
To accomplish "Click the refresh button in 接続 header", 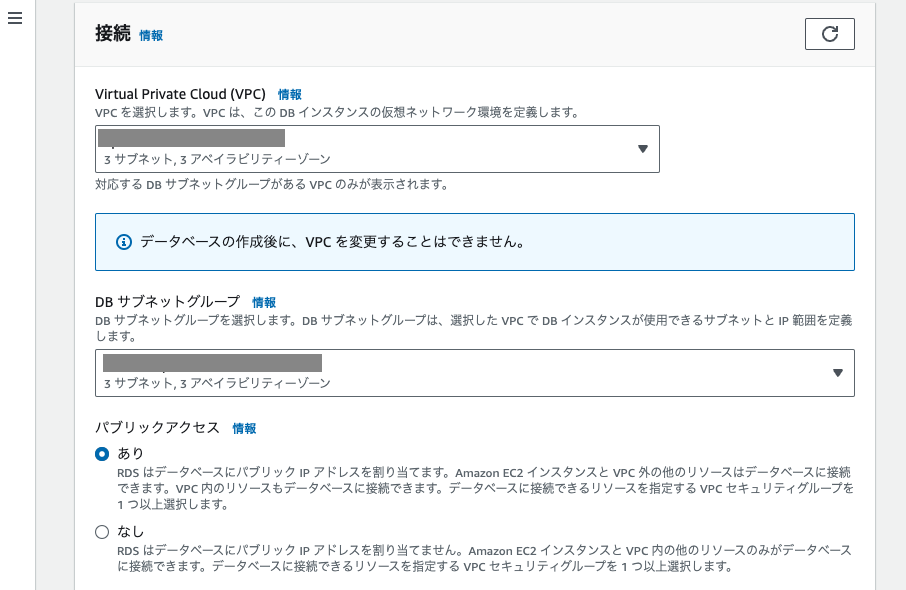I will 829,34.
